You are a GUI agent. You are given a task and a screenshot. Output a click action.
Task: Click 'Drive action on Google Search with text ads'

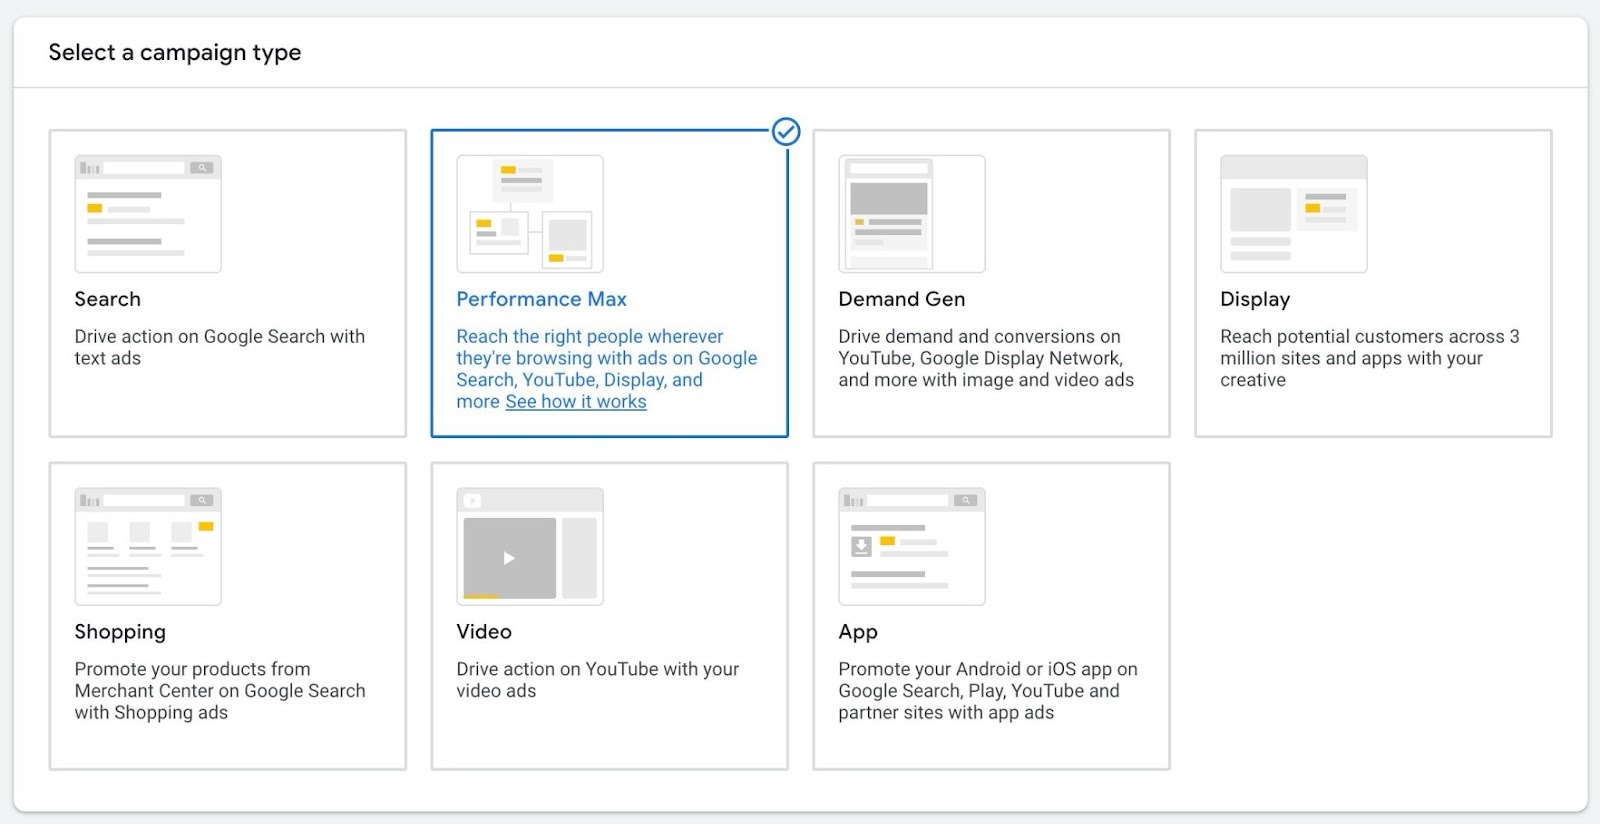coord(220,347)
